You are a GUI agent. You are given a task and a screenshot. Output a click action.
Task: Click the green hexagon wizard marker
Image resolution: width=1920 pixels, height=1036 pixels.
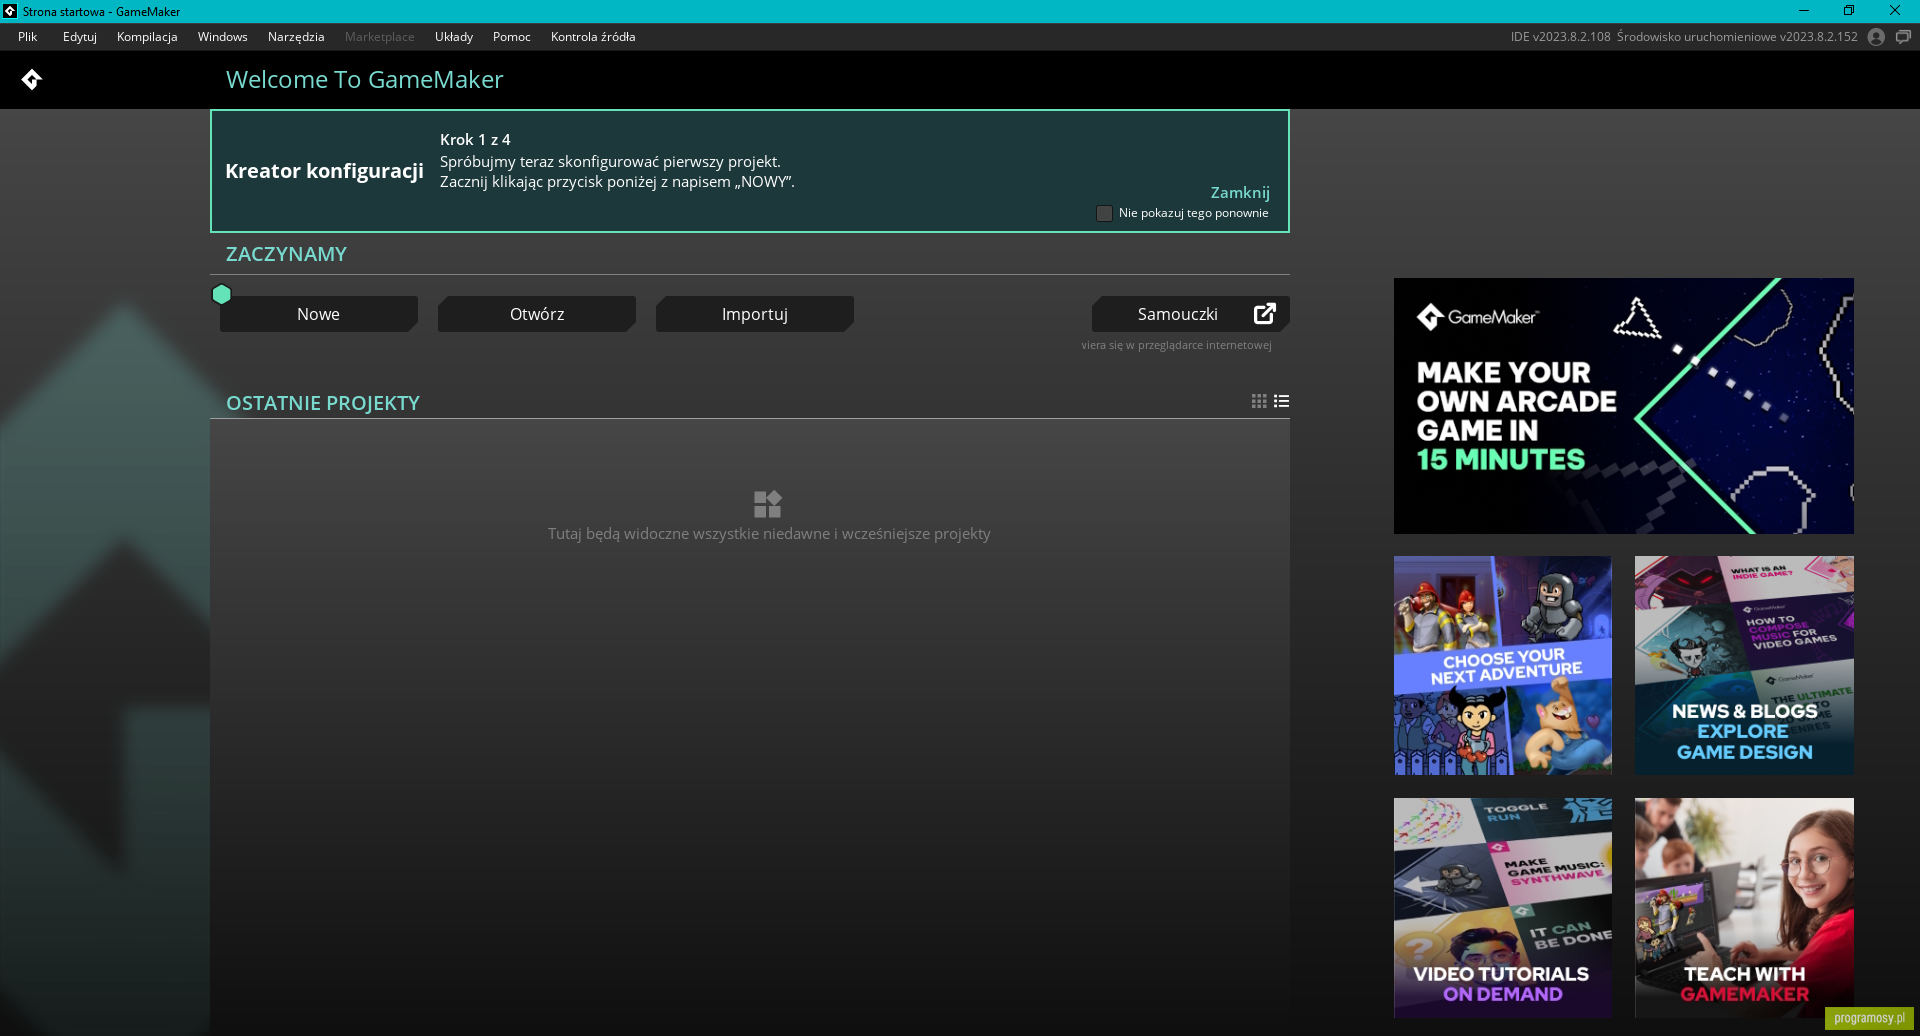222,294
